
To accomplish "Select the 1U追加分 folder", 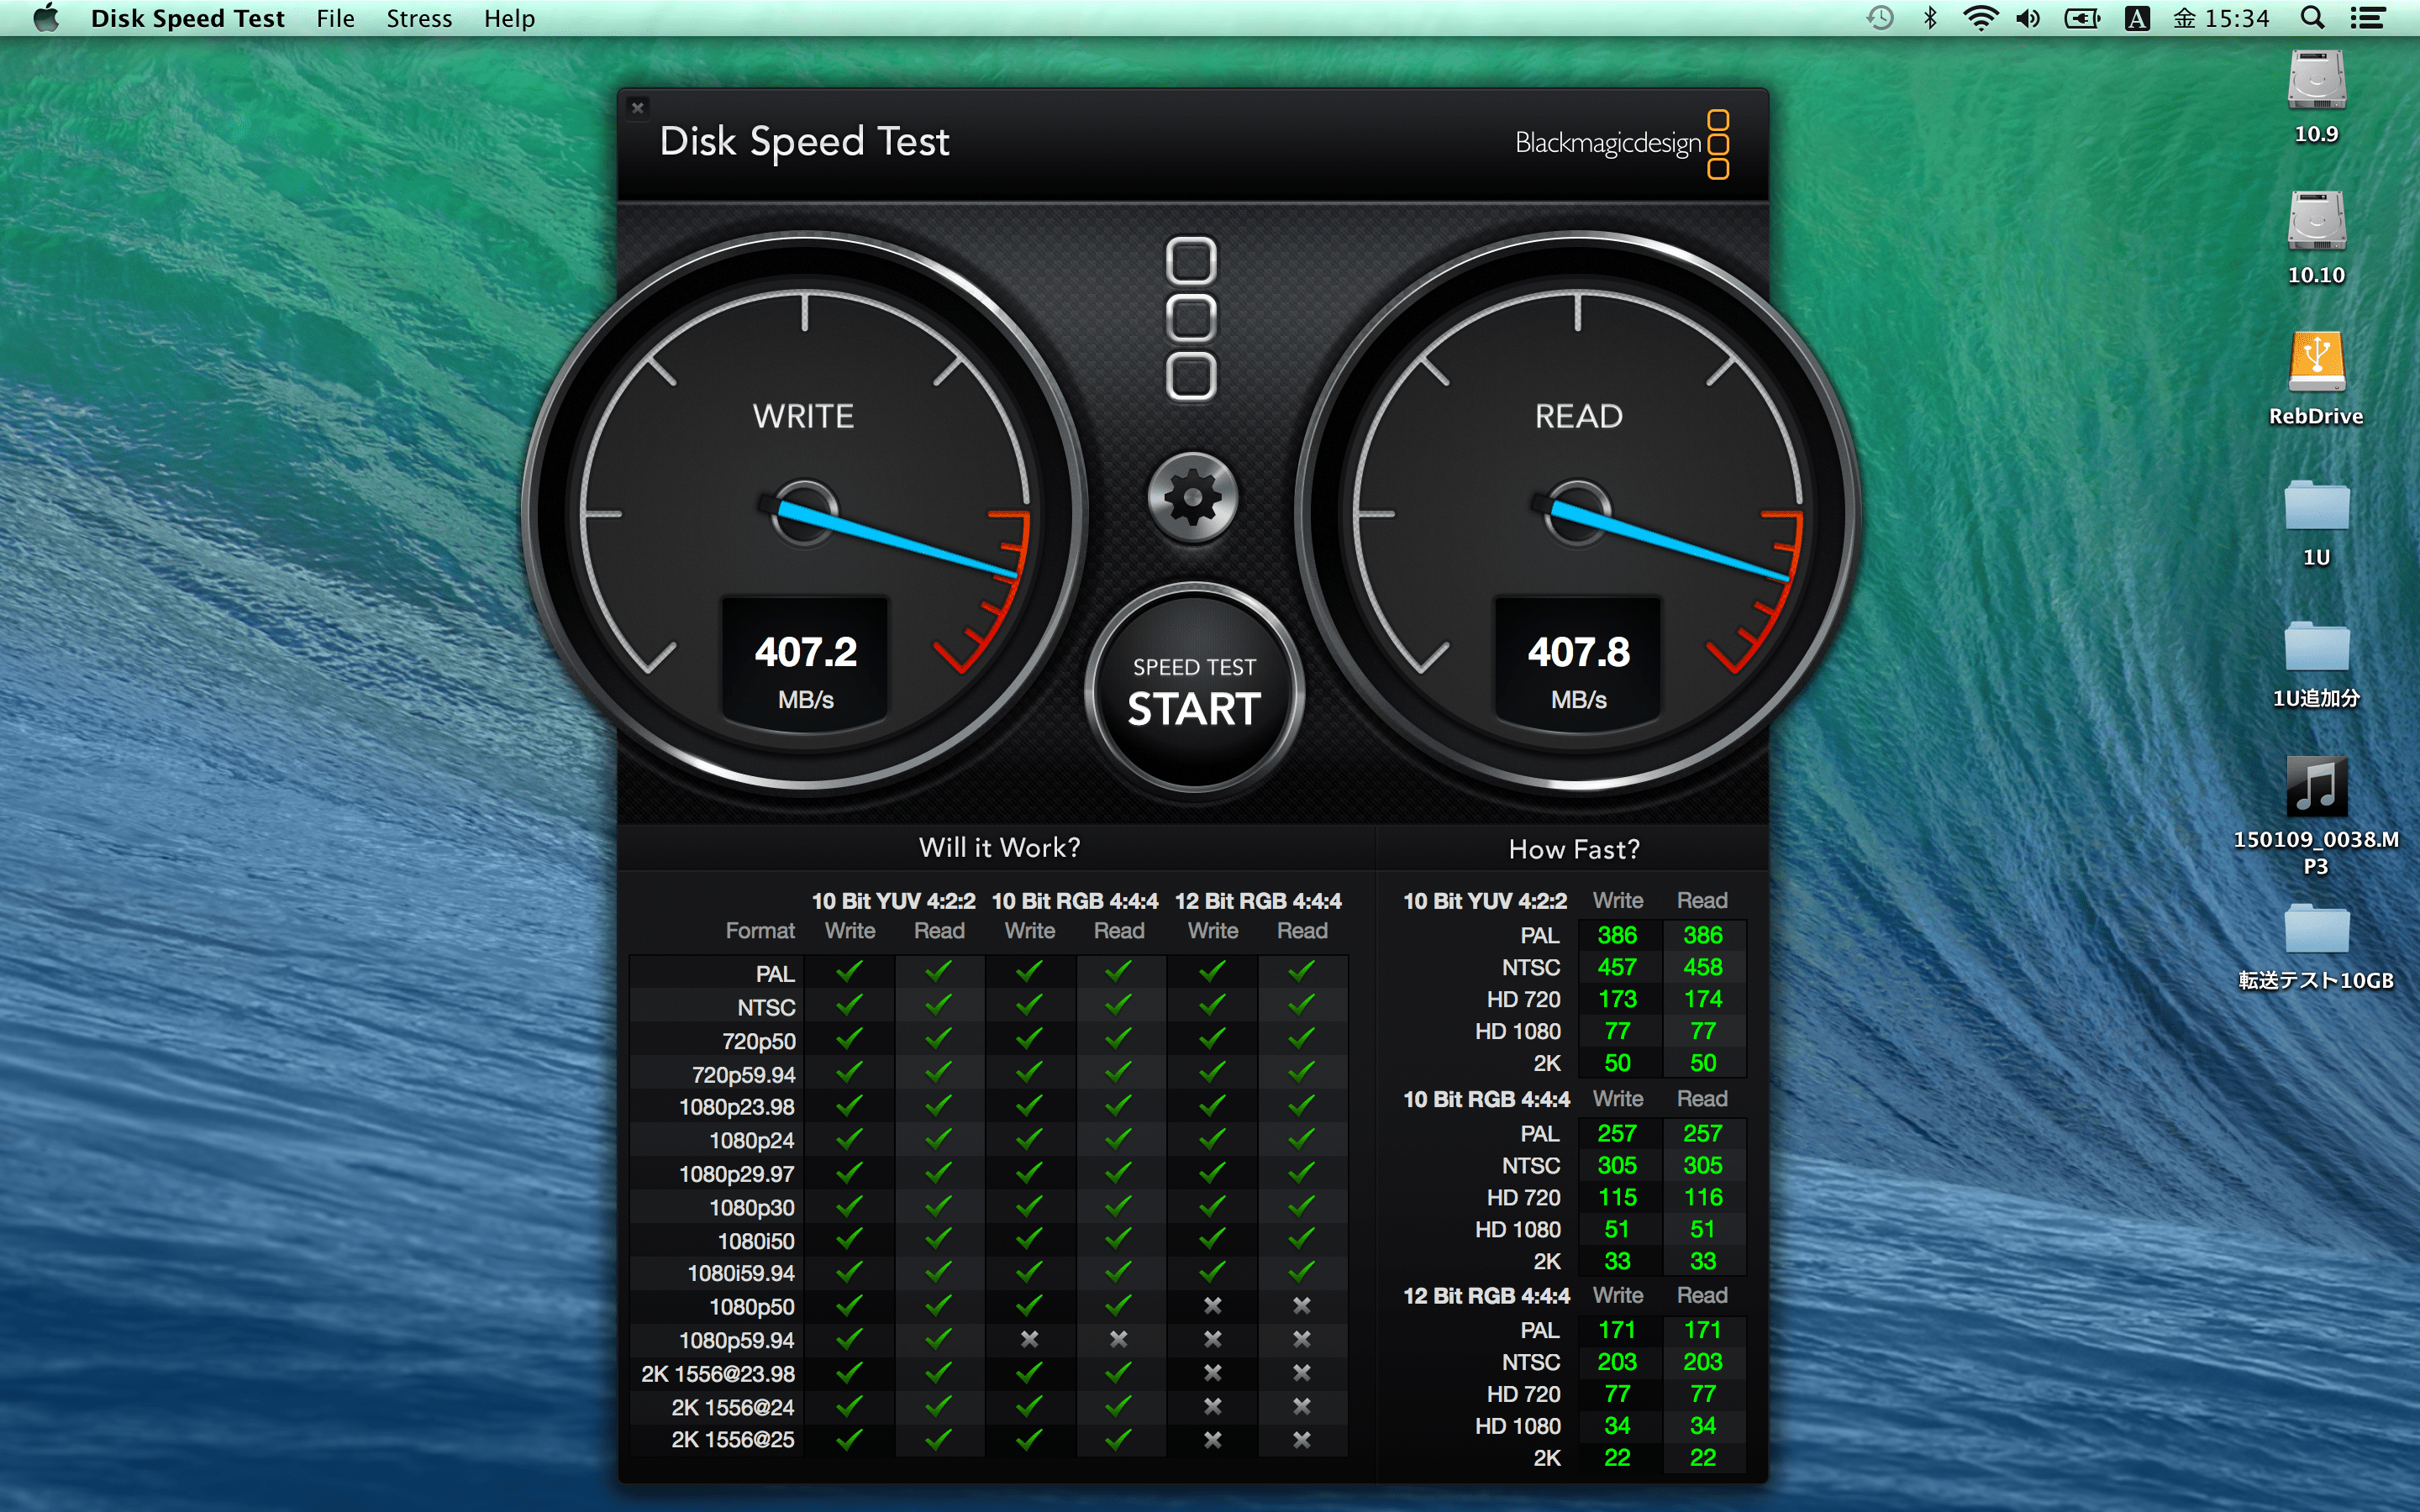I will pyautogui.click(x=2316, y=646).
